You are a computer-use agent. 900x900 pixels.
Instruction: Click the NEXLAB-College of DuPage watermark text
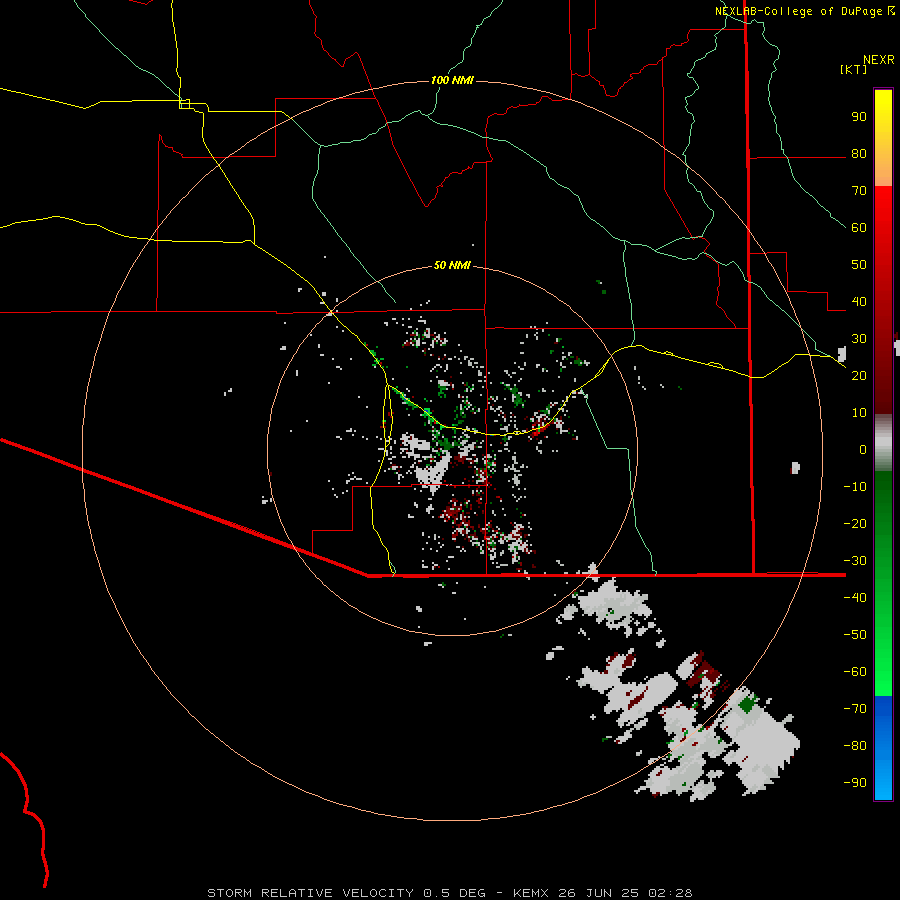805,11
